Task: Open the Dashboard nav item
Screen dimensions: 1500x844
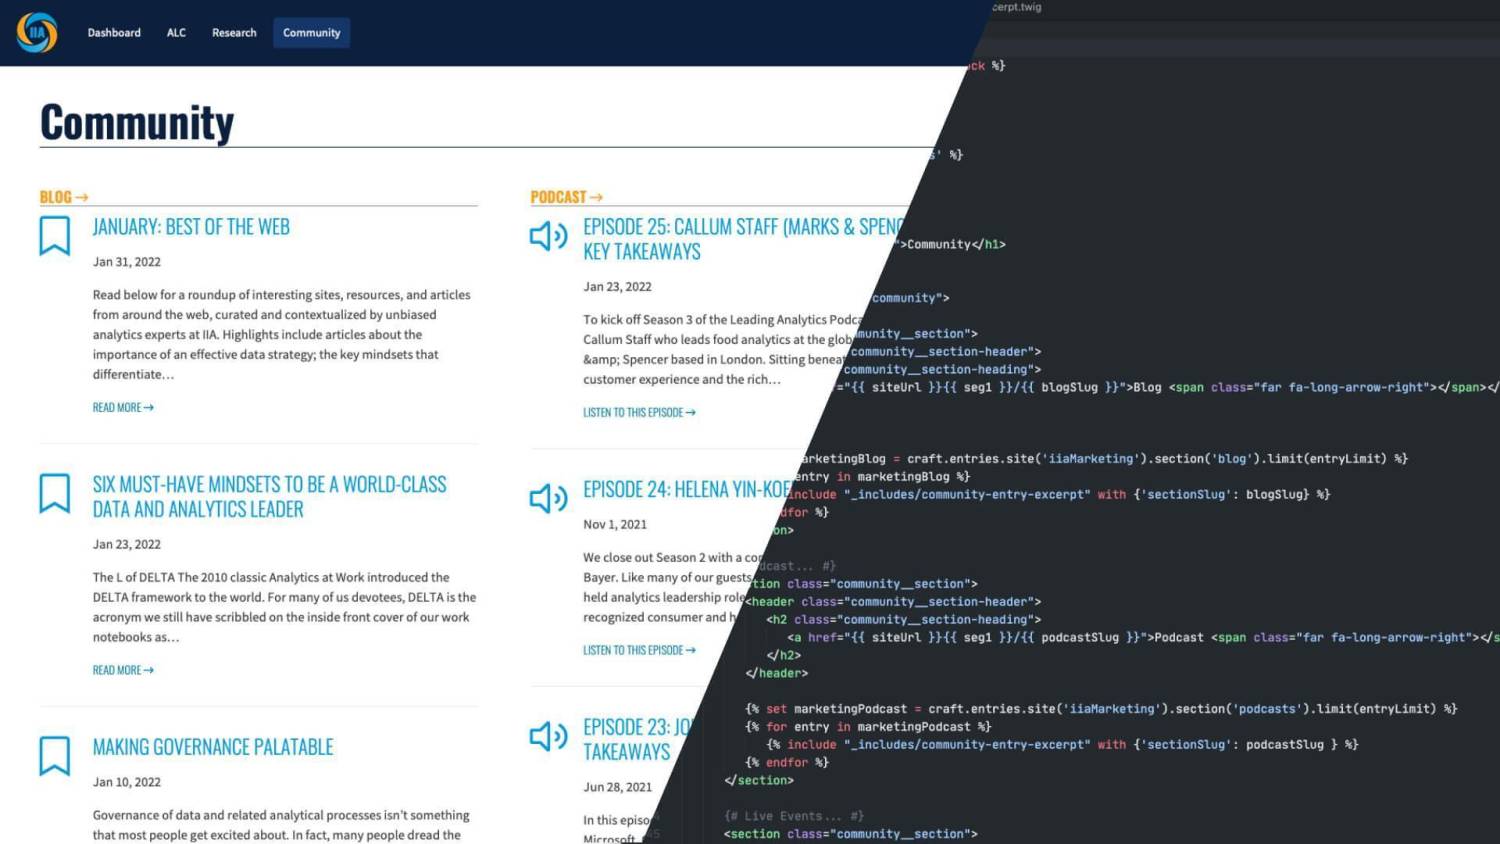Action: point(114,33)
